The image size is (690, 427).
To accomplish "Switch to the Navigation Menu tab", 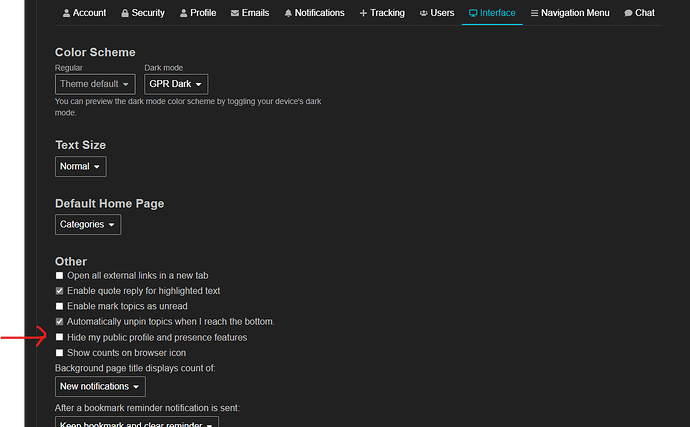I will [572, 13].
